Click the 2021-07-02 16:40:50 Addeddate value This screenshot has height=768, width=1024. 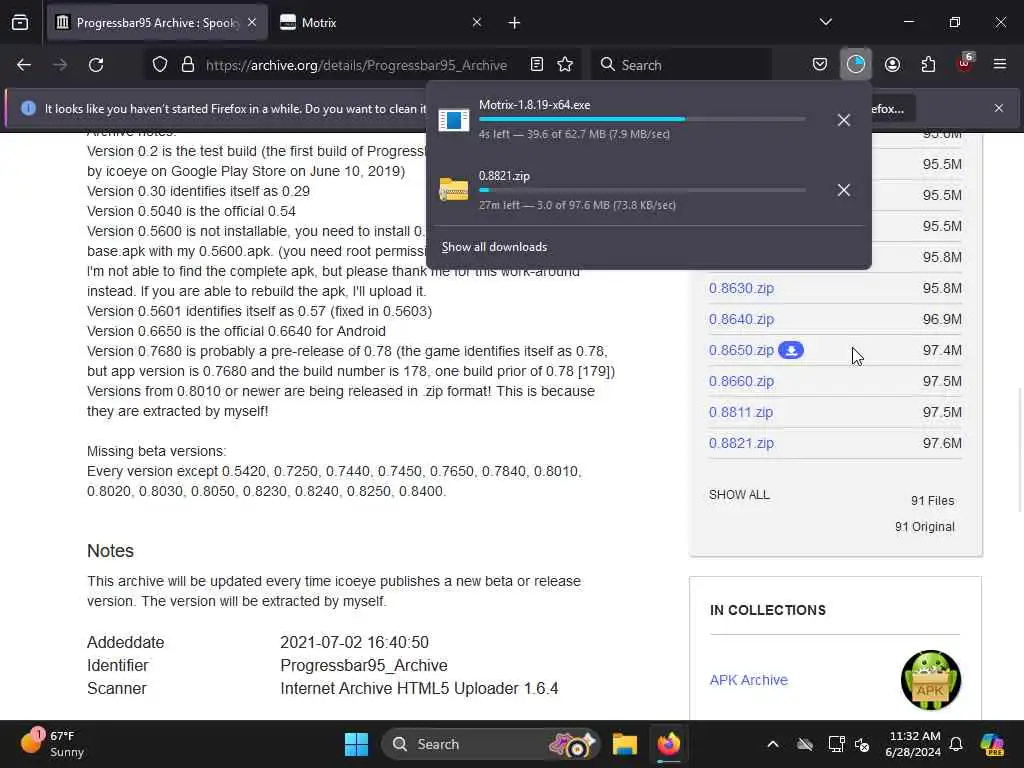click(x=355, y=643)
